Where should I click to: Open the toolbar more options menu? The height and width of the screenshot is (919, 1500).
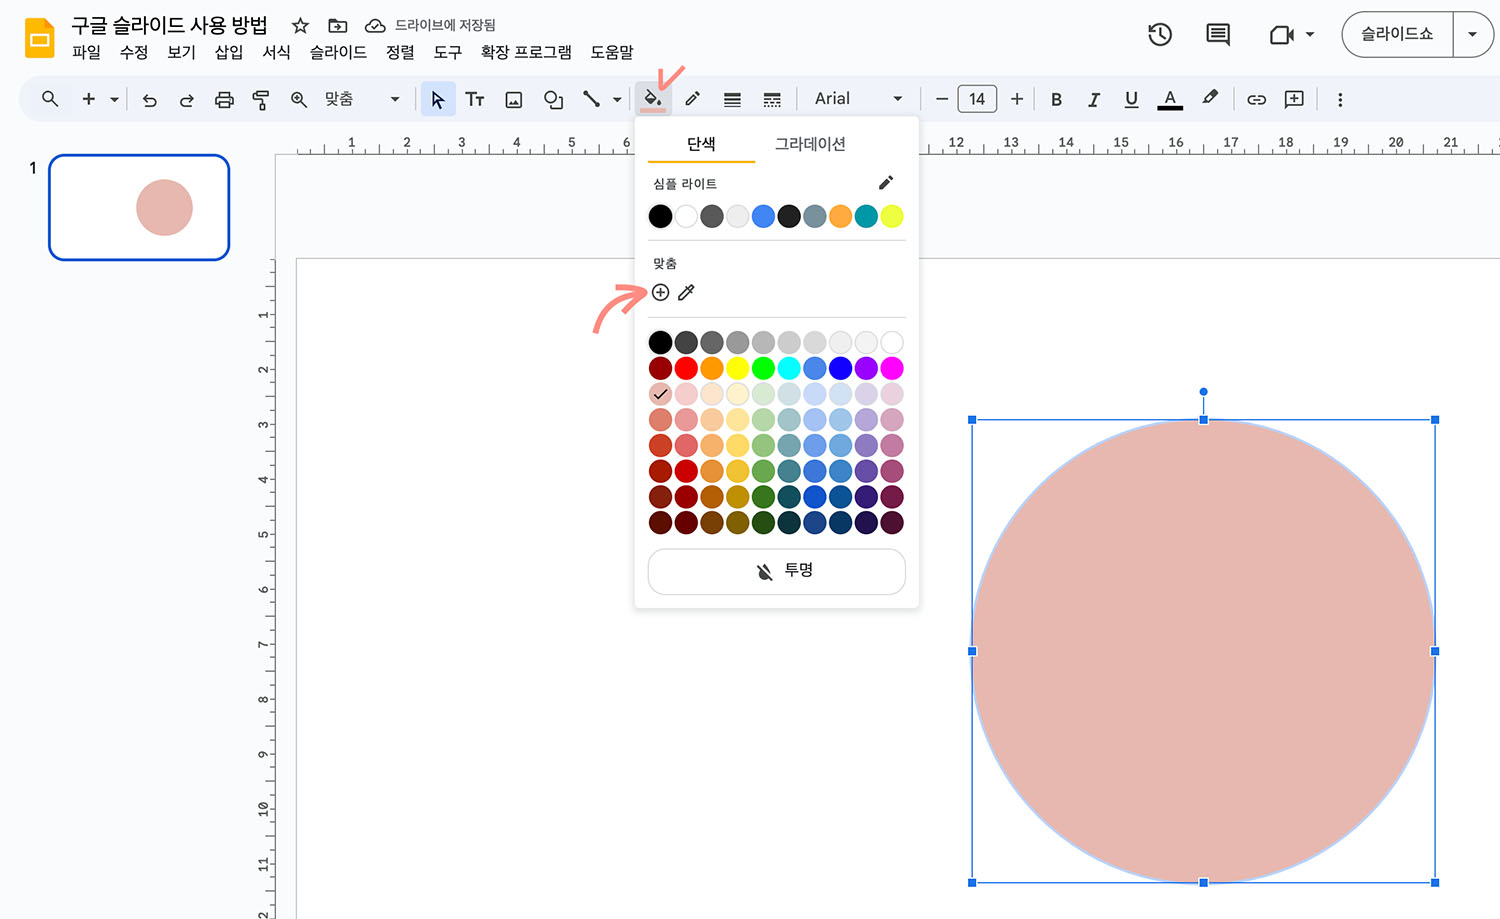(1340, 99)
